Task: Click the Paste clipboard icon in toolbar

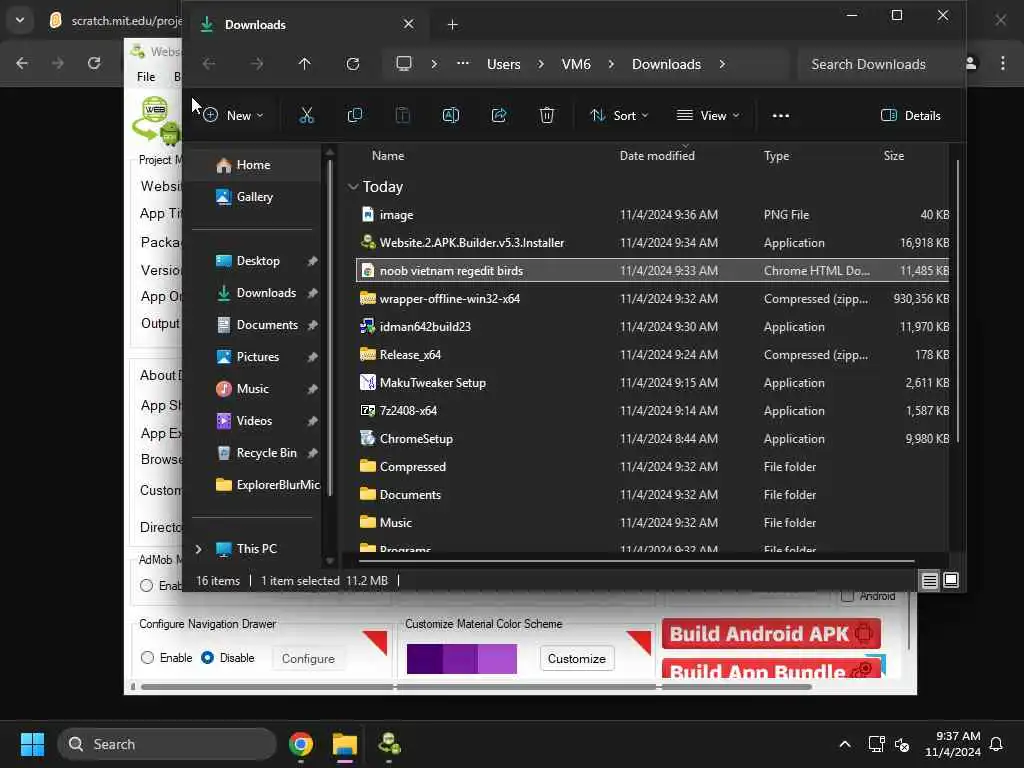Action: [403, 116]
